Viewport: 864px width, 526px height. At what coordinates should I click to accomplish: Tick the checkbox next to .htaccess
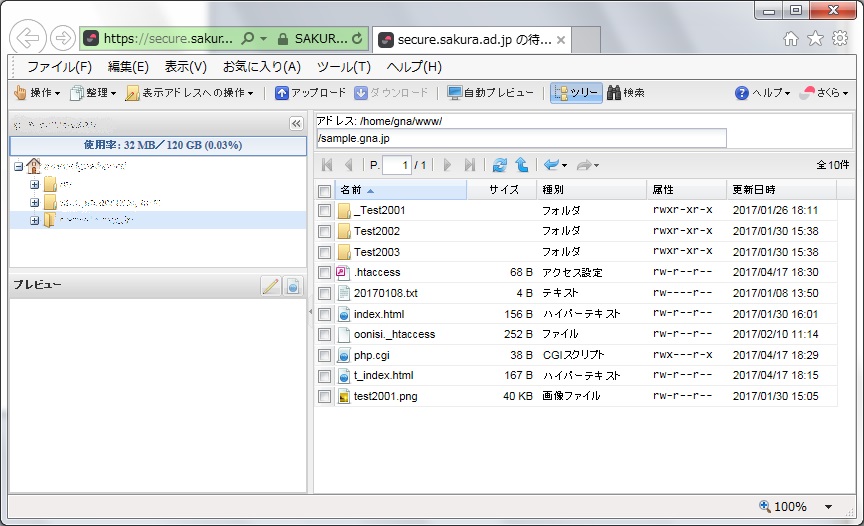[324, 272]
